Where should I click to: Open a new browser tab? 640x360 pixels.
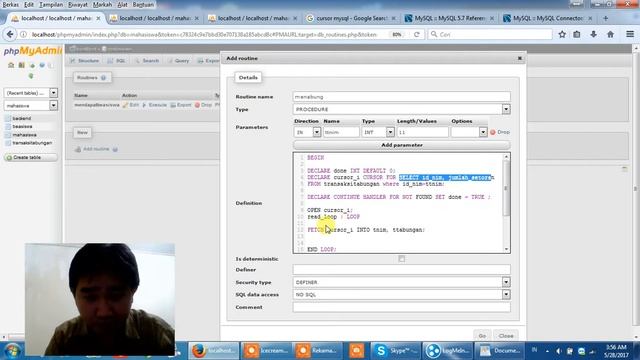tap(605, 18)
